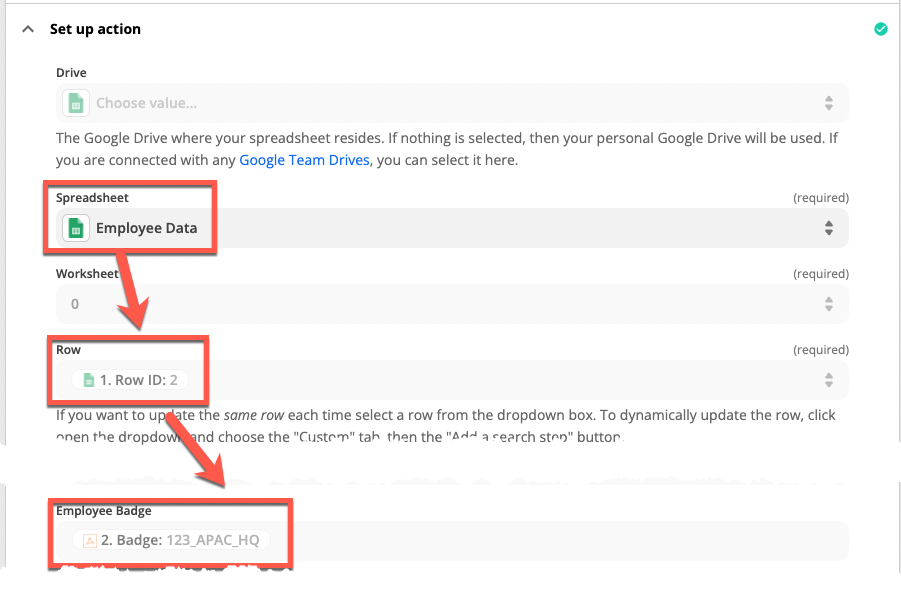Select the '2. Badge: 123_APAC_HQ' pill
Image resolution: width=901 pixels, height=600 pixels.
(x=171, y=540)
